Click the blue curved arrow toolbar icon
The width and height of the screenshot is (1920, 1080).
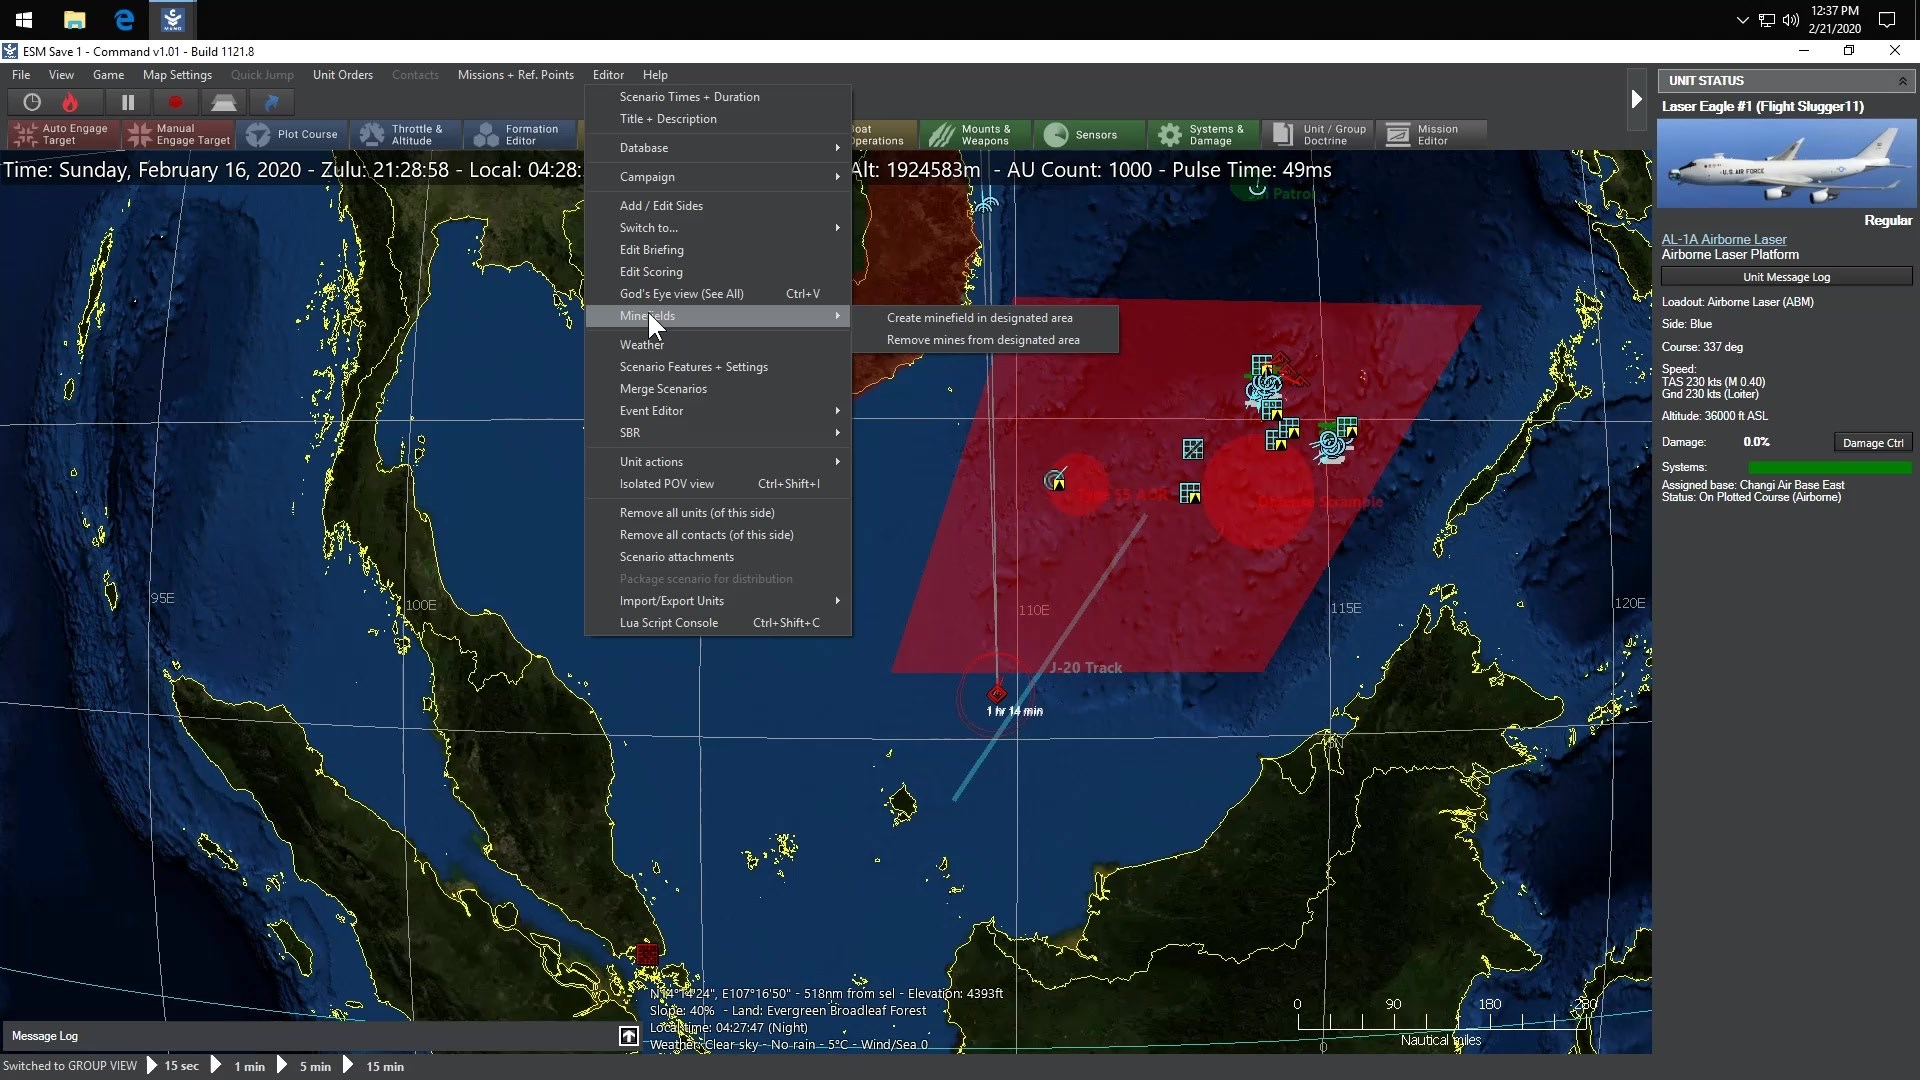(x=271, y=102)
